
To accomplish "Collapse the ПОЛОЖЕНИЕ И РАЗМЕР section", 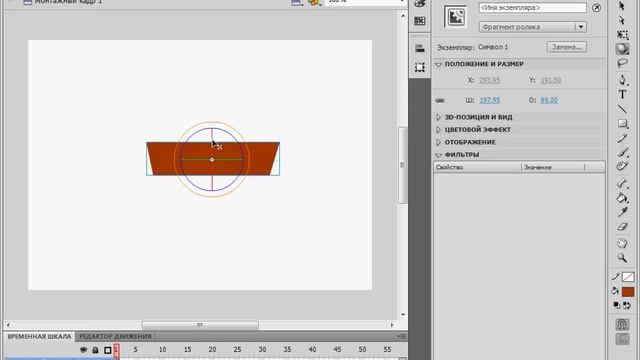I will 438,64.
